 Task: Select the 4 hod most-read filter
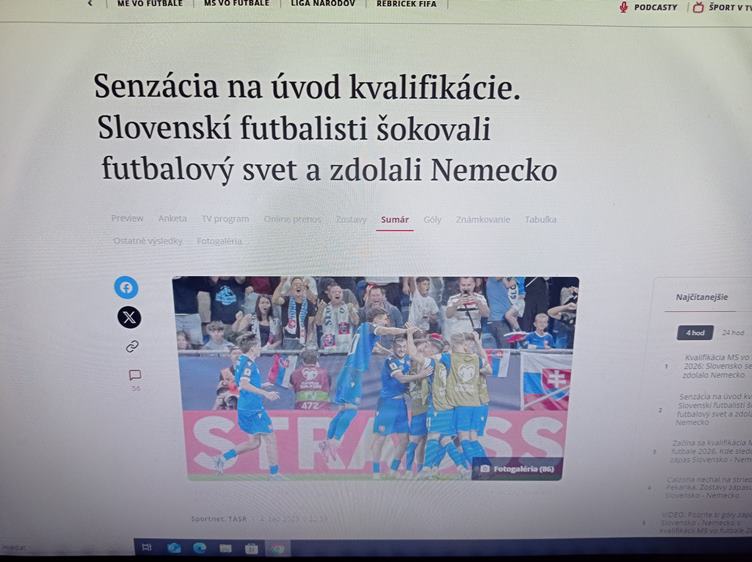(x=695, y=332)
